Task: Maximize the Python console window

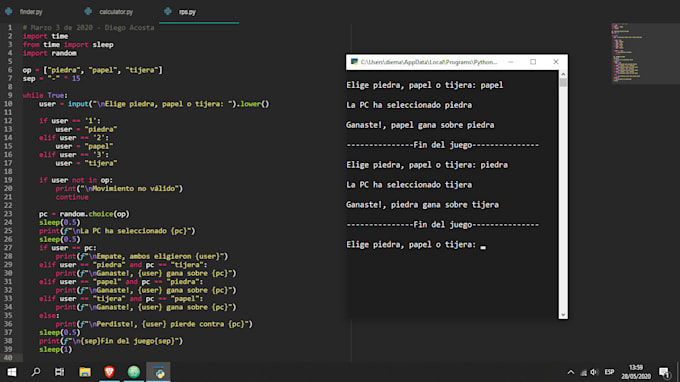Action: pyautogui.click(x=533, y=62)
